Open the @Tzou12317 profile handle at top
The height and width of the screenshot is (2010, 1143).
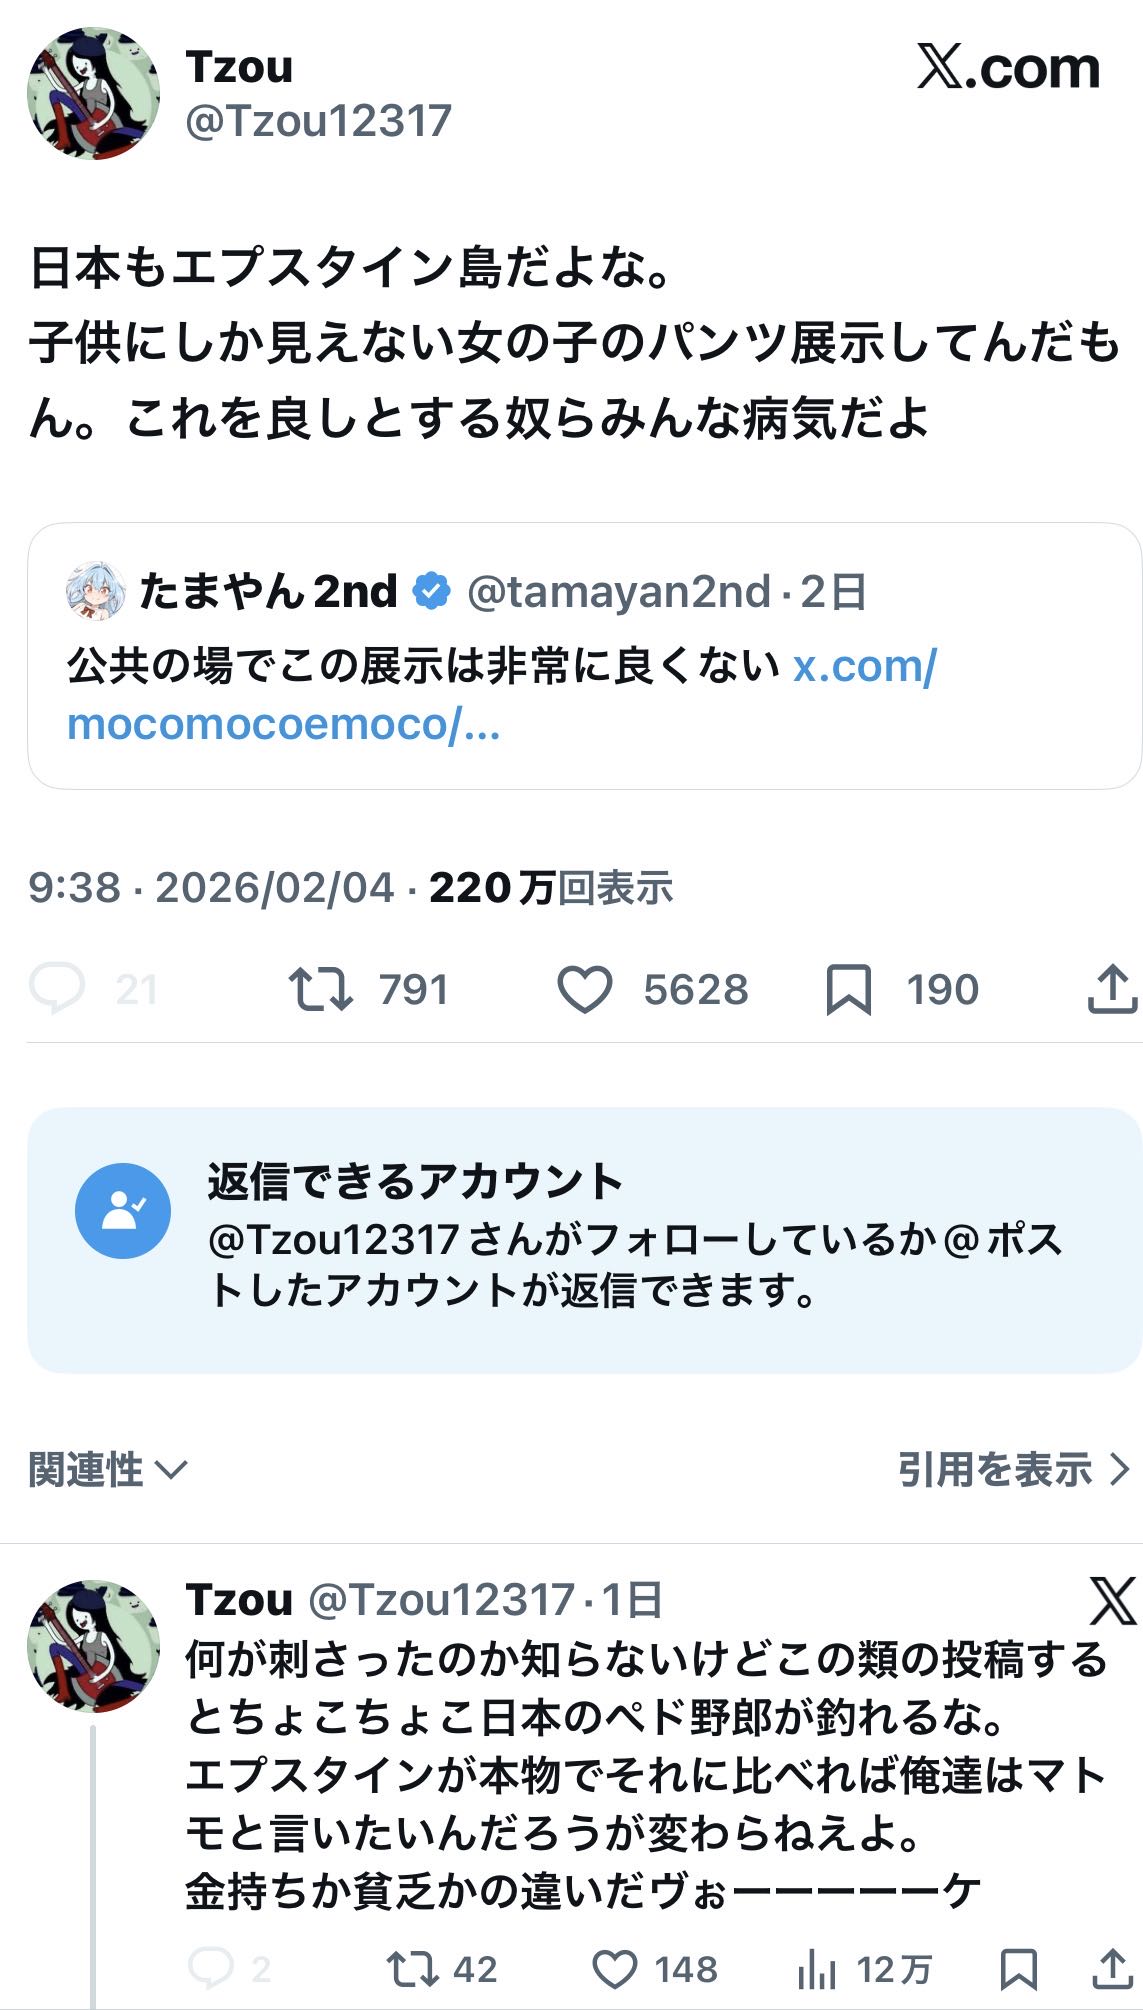coord(318,121)
